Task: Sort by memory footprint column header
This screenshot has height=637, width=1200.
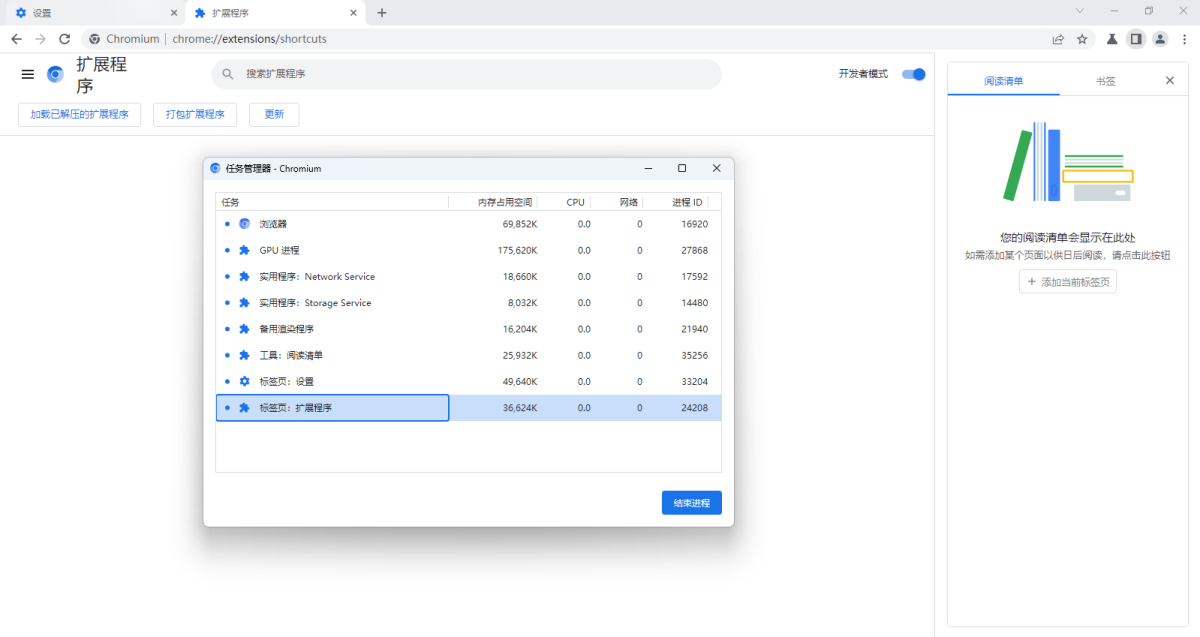Action: pyautogui.click(x=504, y=202)
